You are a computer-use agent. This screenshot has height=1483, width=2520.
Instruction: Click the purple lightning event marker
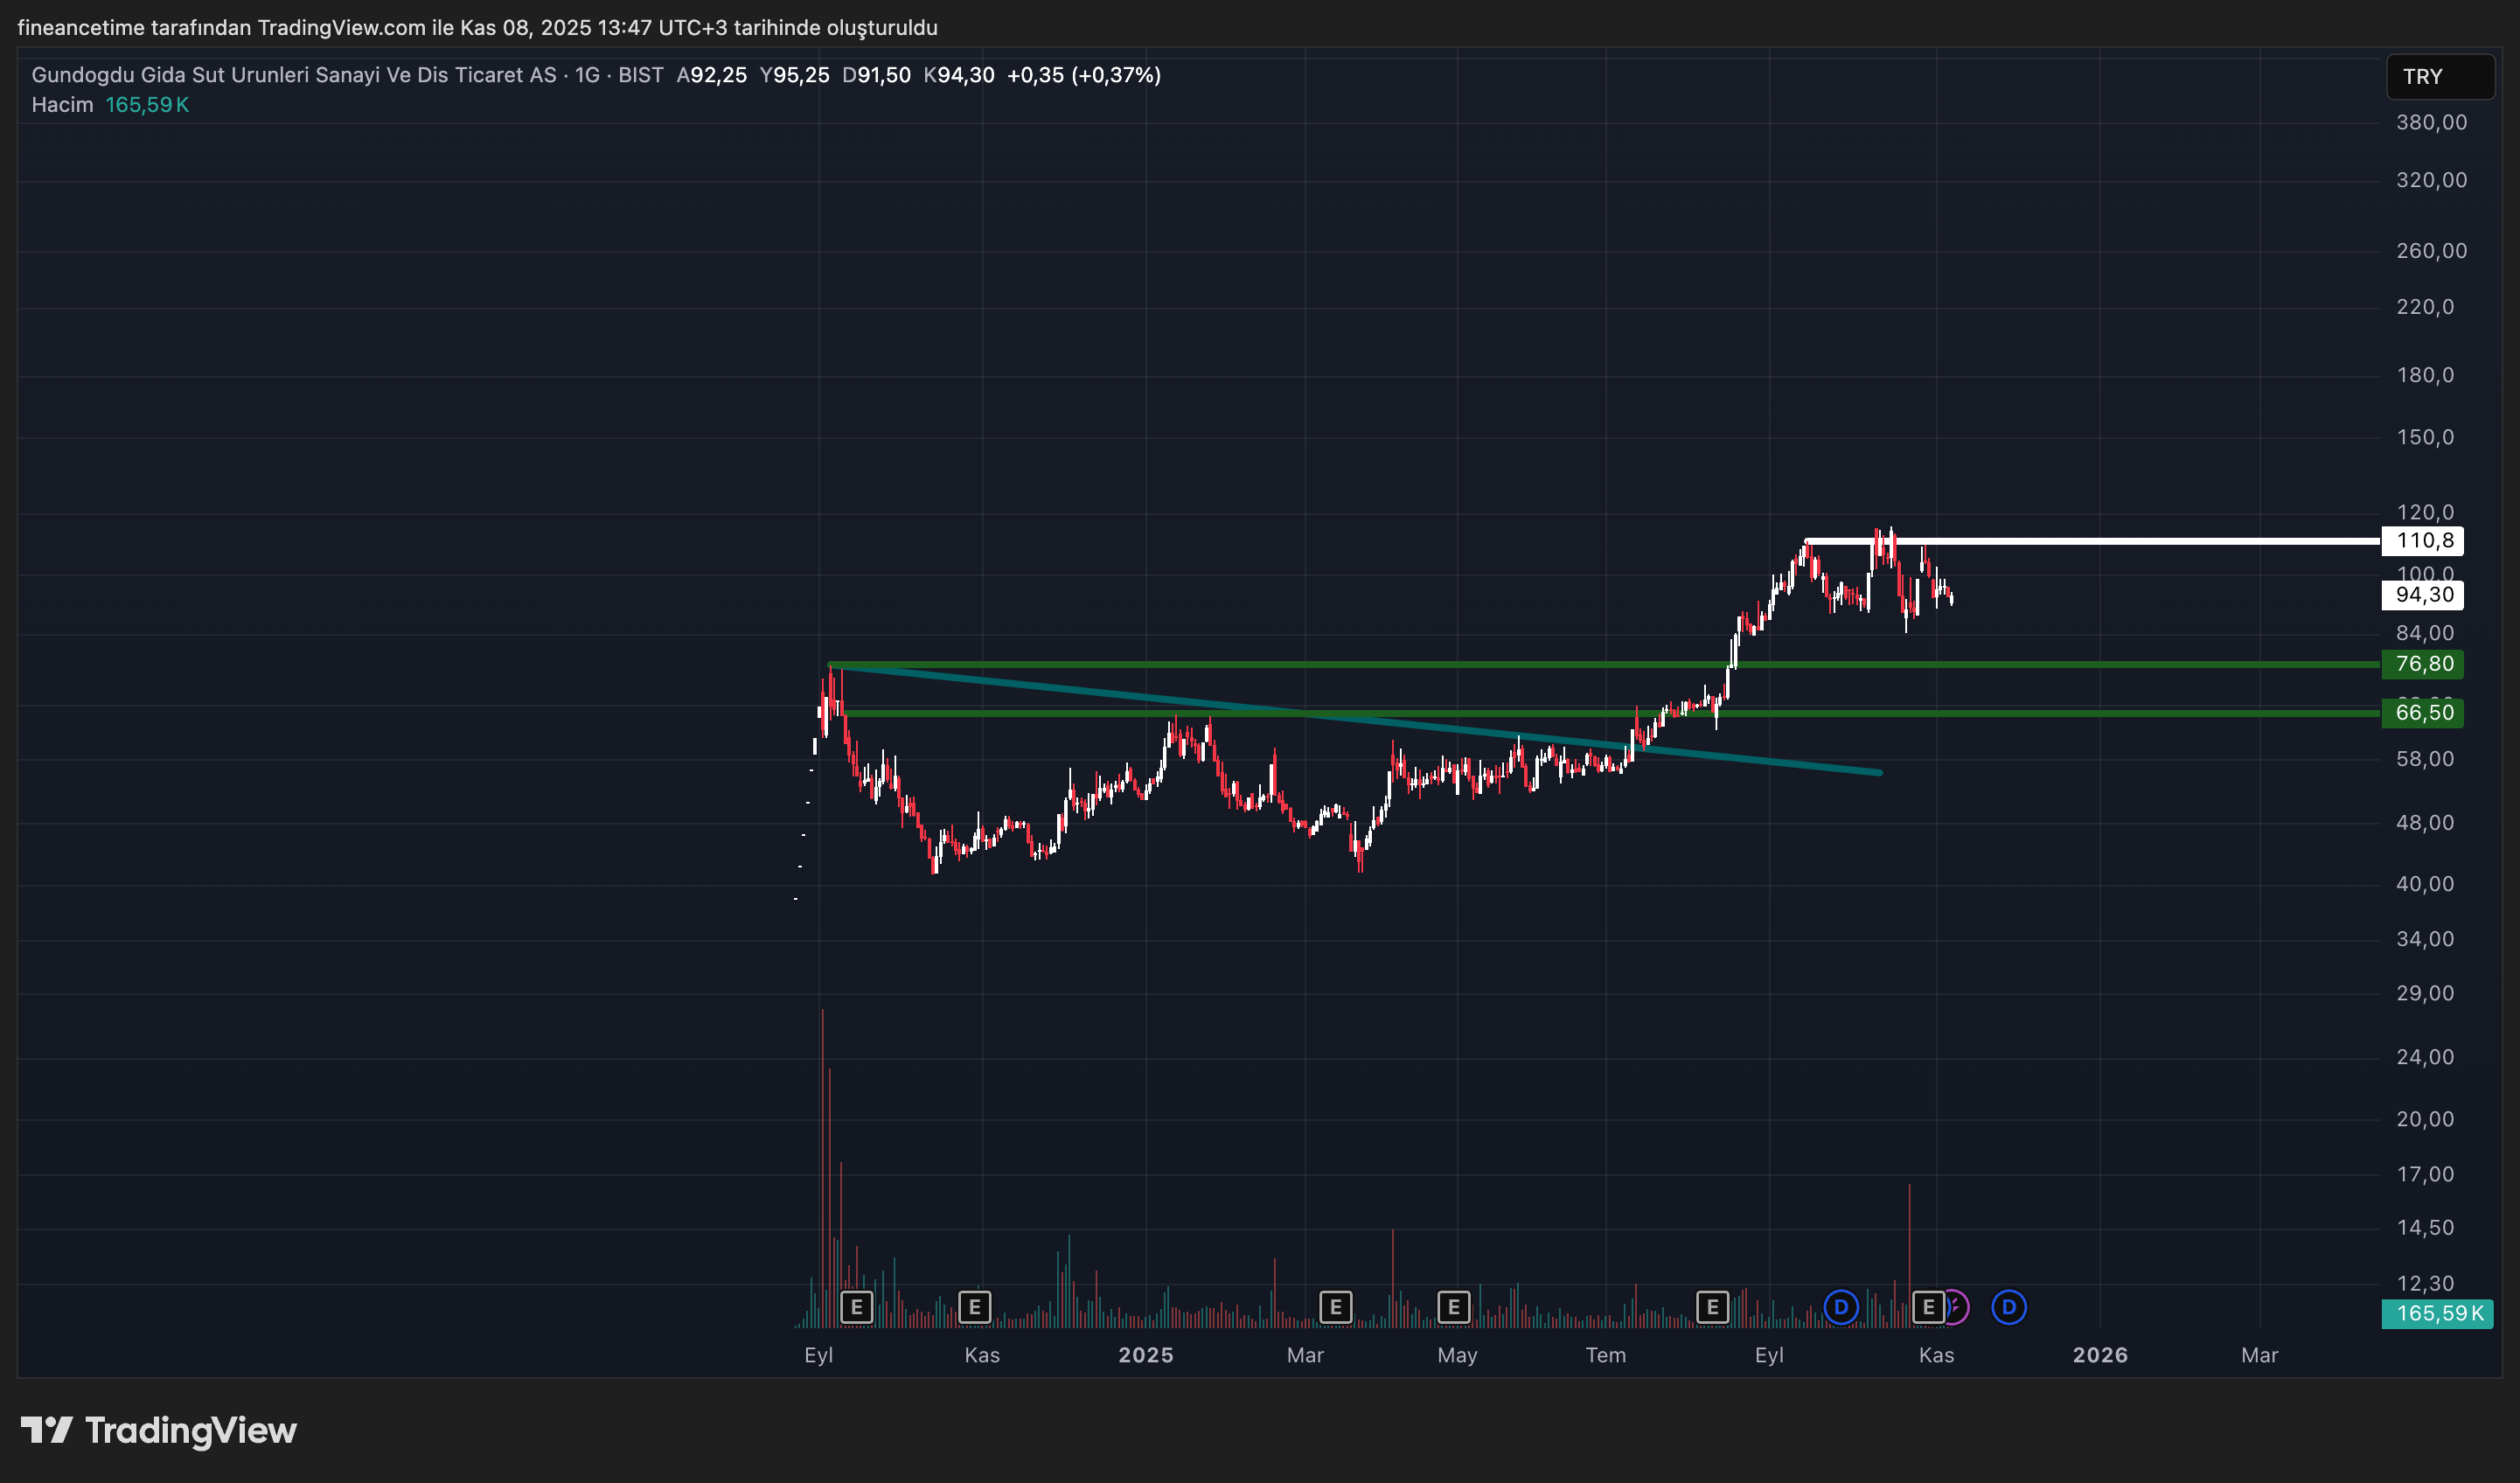coord(1957,1307)
